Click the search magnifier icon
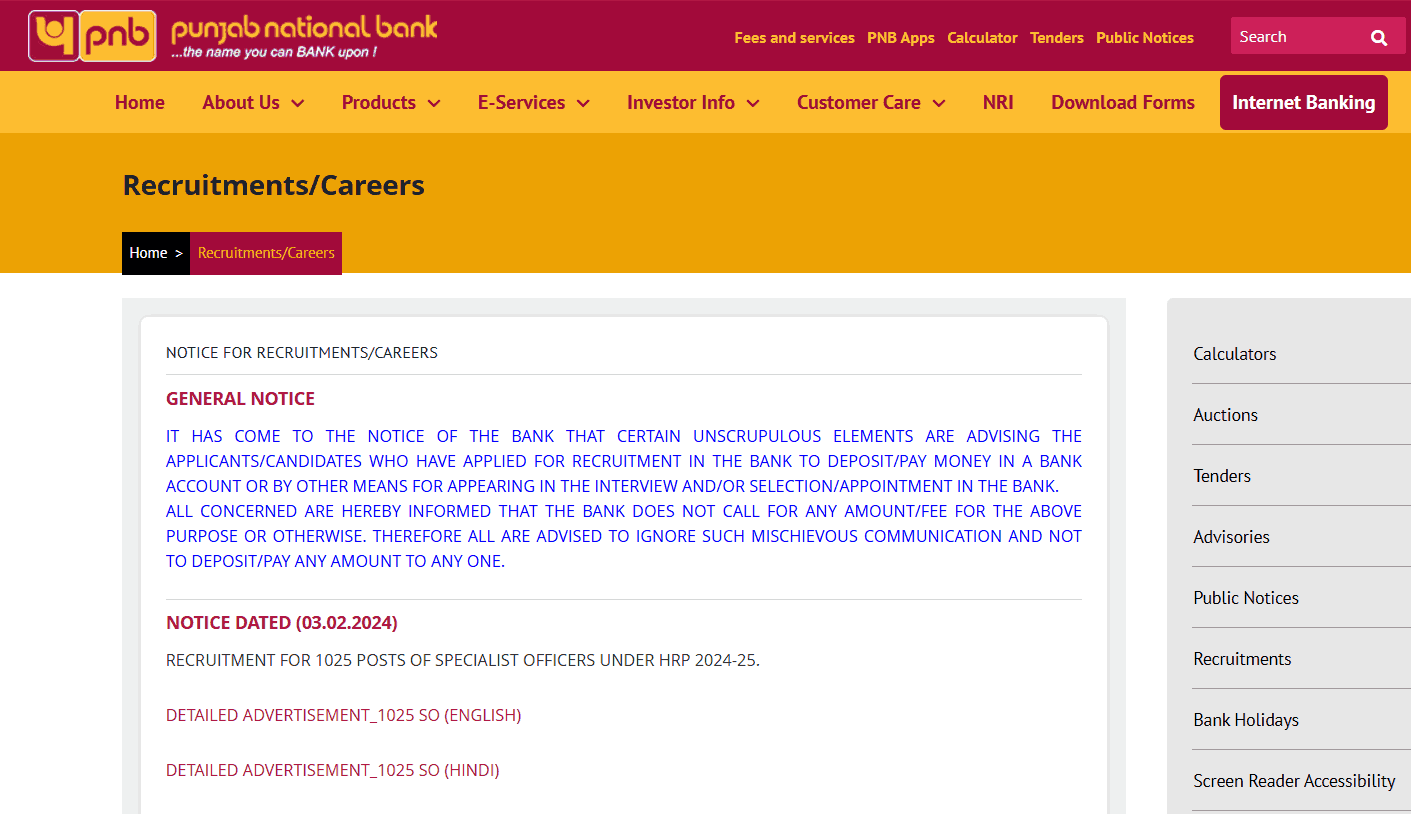Screen dimensions: 1411x814 click(x=1379, y=36)
